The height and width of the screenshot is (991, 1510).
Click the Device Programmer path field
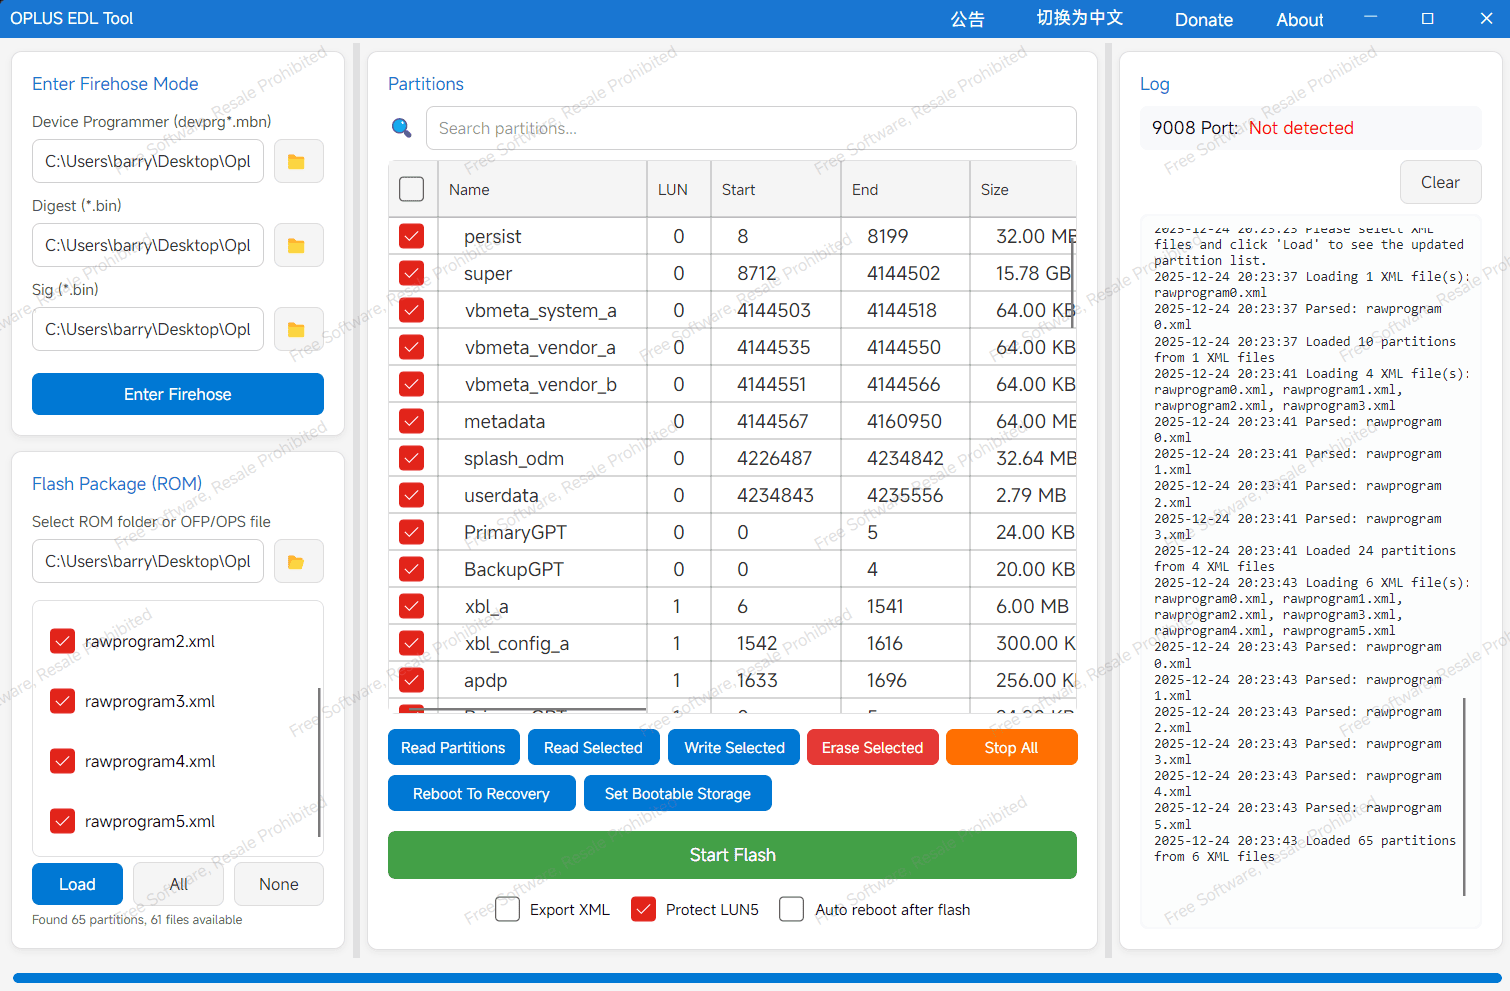[148, 161]
